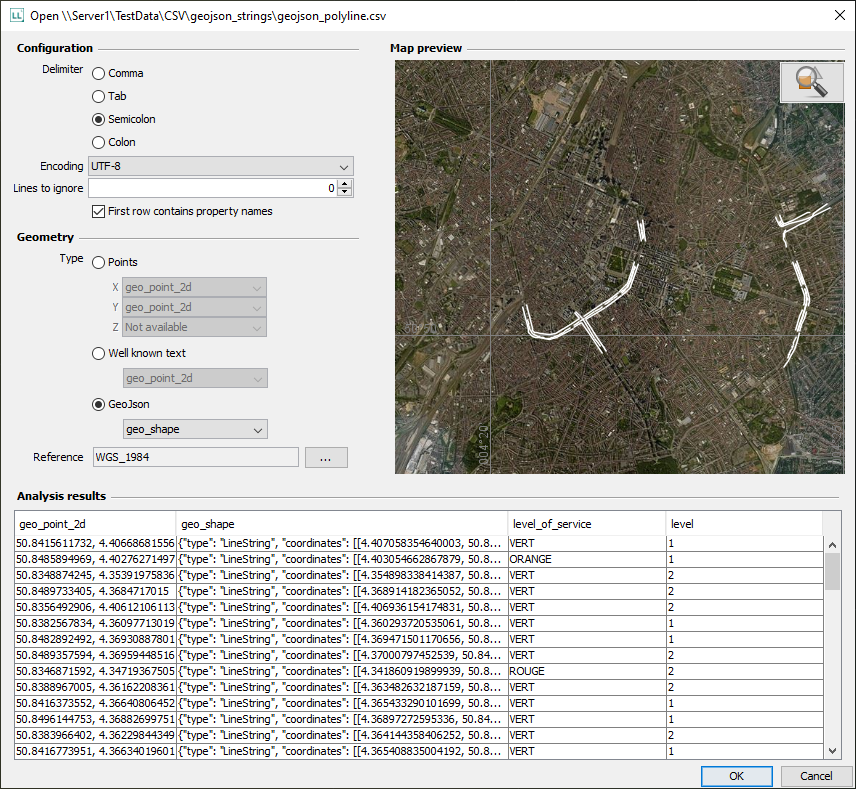
Task: Click the results scrollbar down arrow
Action: [832, 751]
